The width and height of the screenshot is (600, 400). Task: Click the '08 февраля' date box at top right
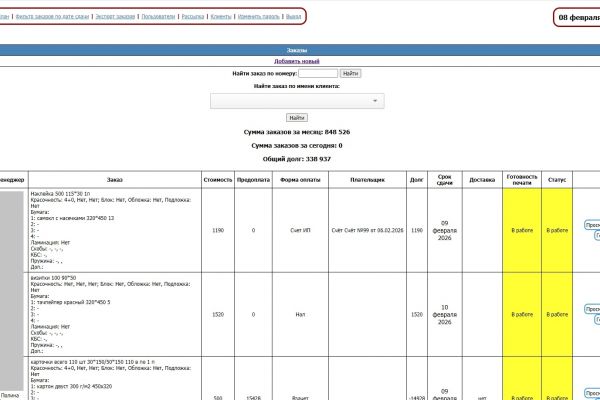pos(577,18)
